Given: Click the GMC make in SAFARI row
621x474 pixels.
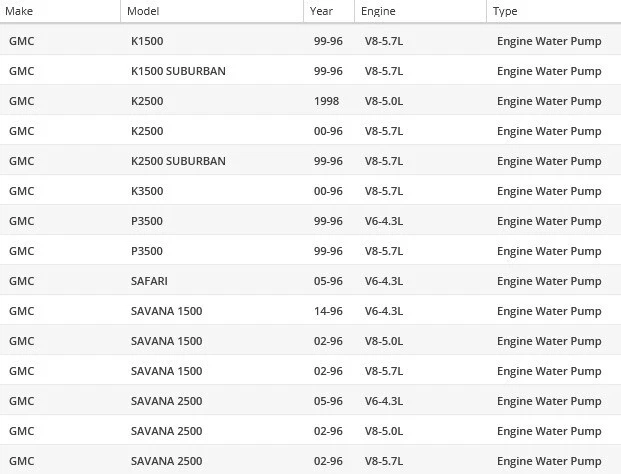Looking at the screenshot, I should pyautogui.click(x=21, y=281).
